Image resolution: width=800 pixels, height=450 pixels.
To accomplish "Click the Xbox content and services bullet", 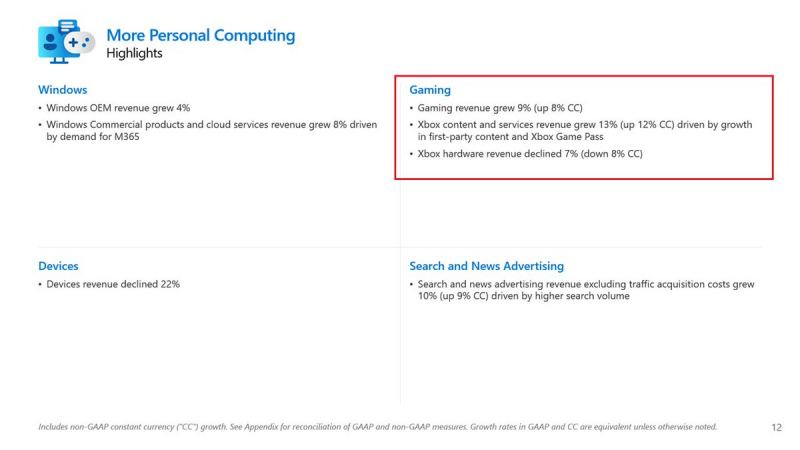I will point(580,130).
